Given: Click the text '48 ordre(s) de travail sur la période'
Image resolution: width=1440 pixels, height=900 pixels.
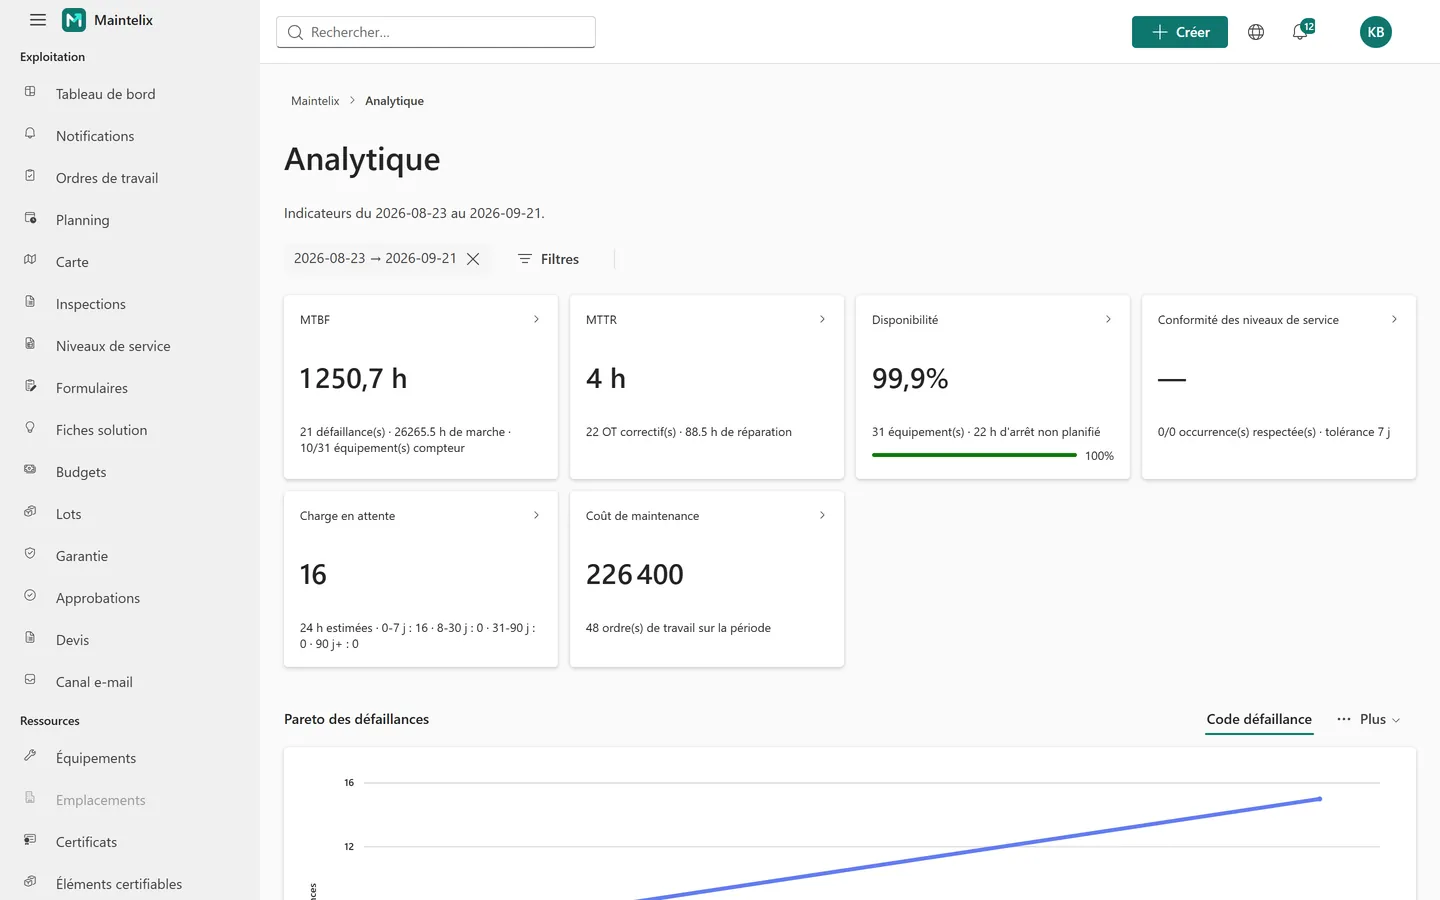Looking at the screenshot, I should (678, 628).
